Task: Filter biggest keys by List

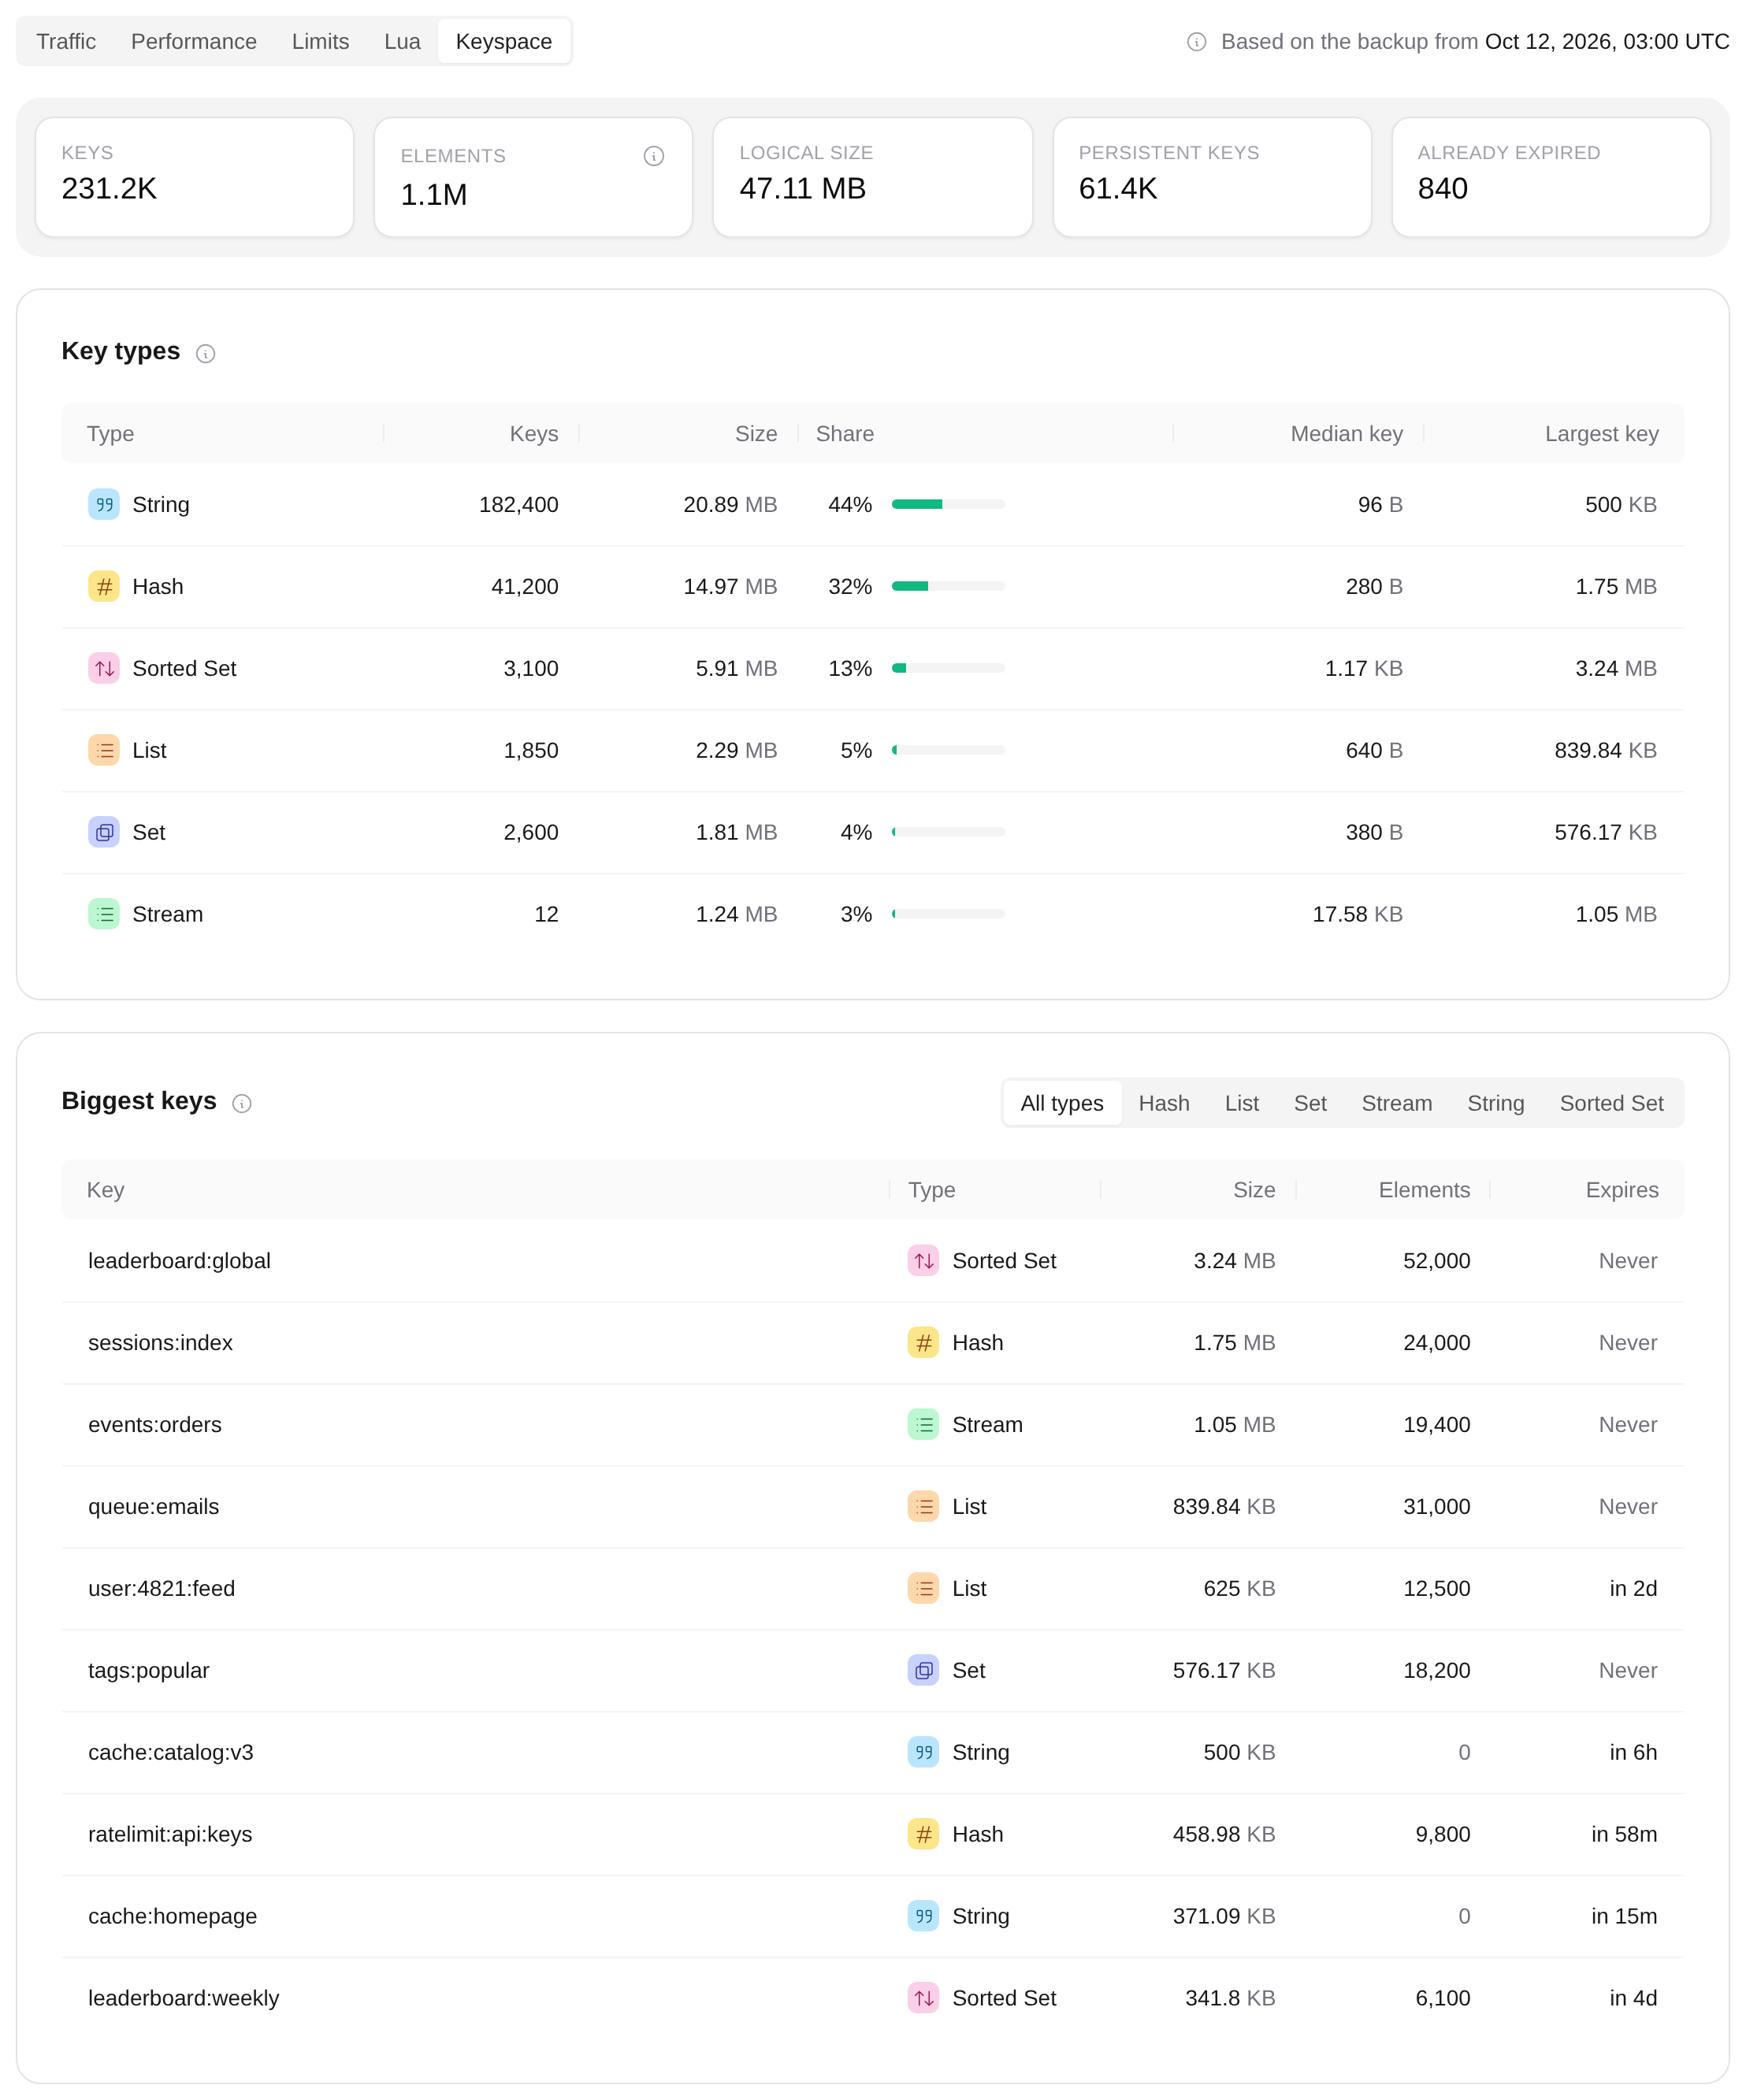Action: [x=1242, y=1104]
